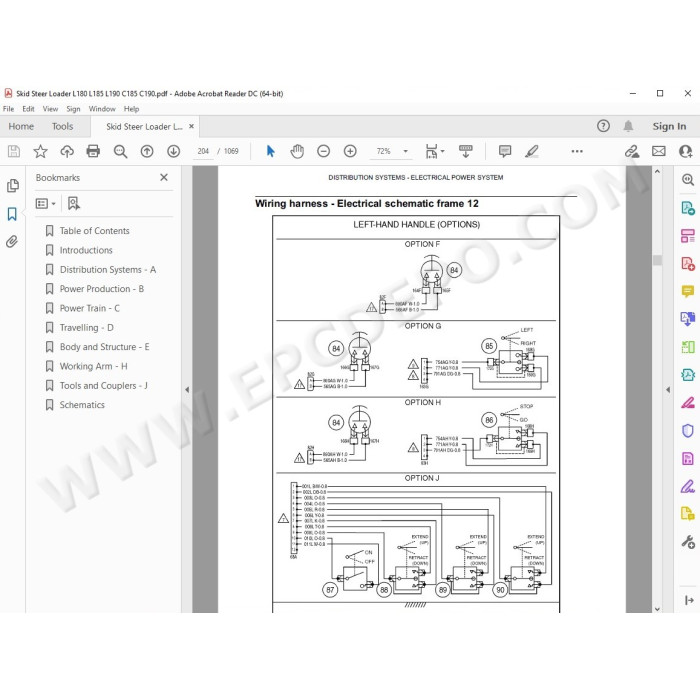This screenshot has height=700, width=700.
Task: Go to previous page arrow
Action: (147, 151)
